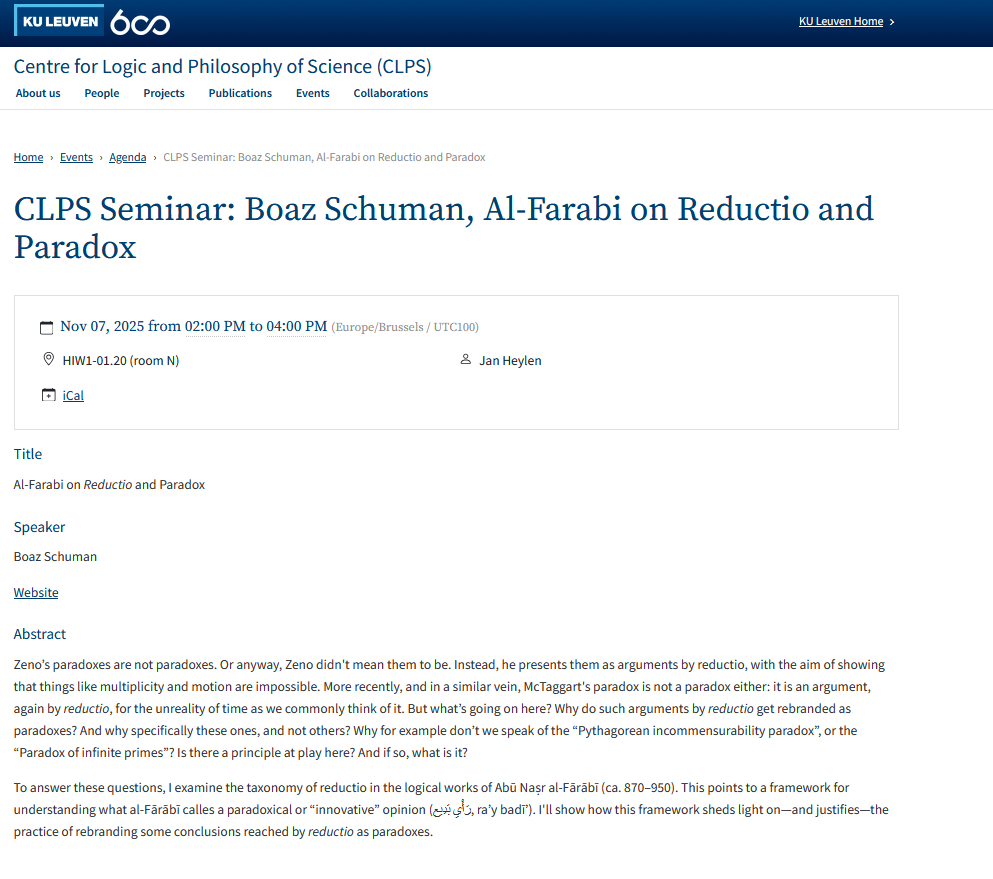Click the KU Leuven logo
Image resolution: width=993 pixels, height=879 pixels.
59,21
